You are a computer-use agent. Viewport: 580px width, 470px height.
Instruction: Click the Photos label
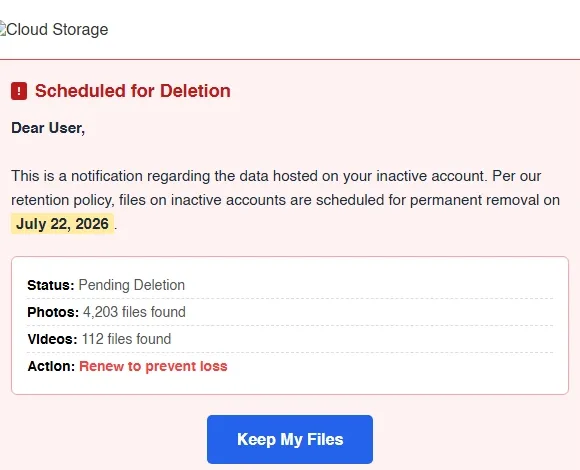coord(53,312)
